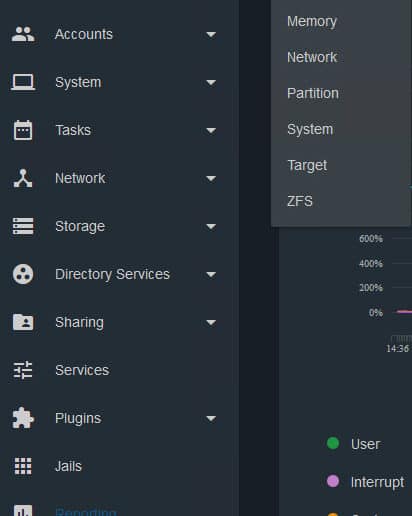
Task: Toggle the green User legend dot
Action: pos(333,443)
